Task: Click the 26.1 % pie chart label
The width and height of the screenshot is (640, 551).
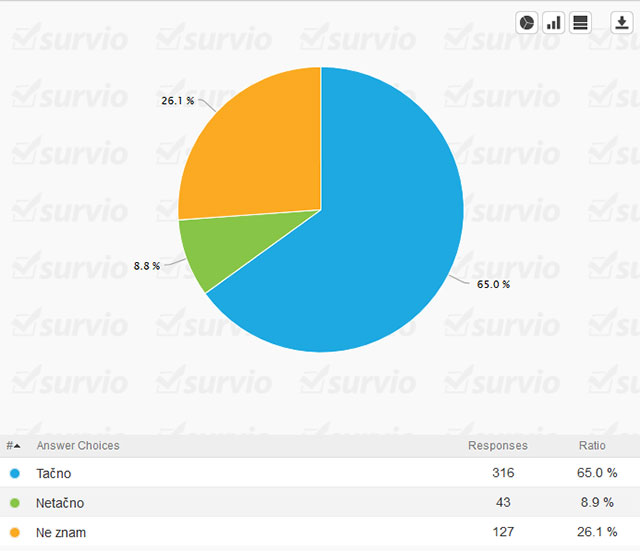Action: coord(177,101)
